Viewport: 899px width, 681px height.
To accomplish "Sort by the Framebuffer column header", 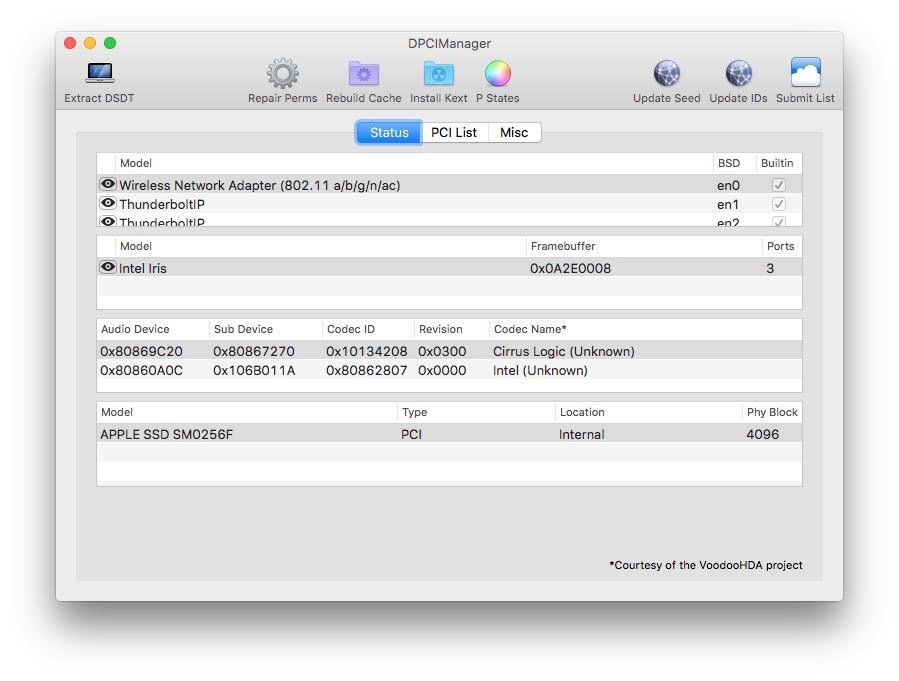I will (563, 246).
